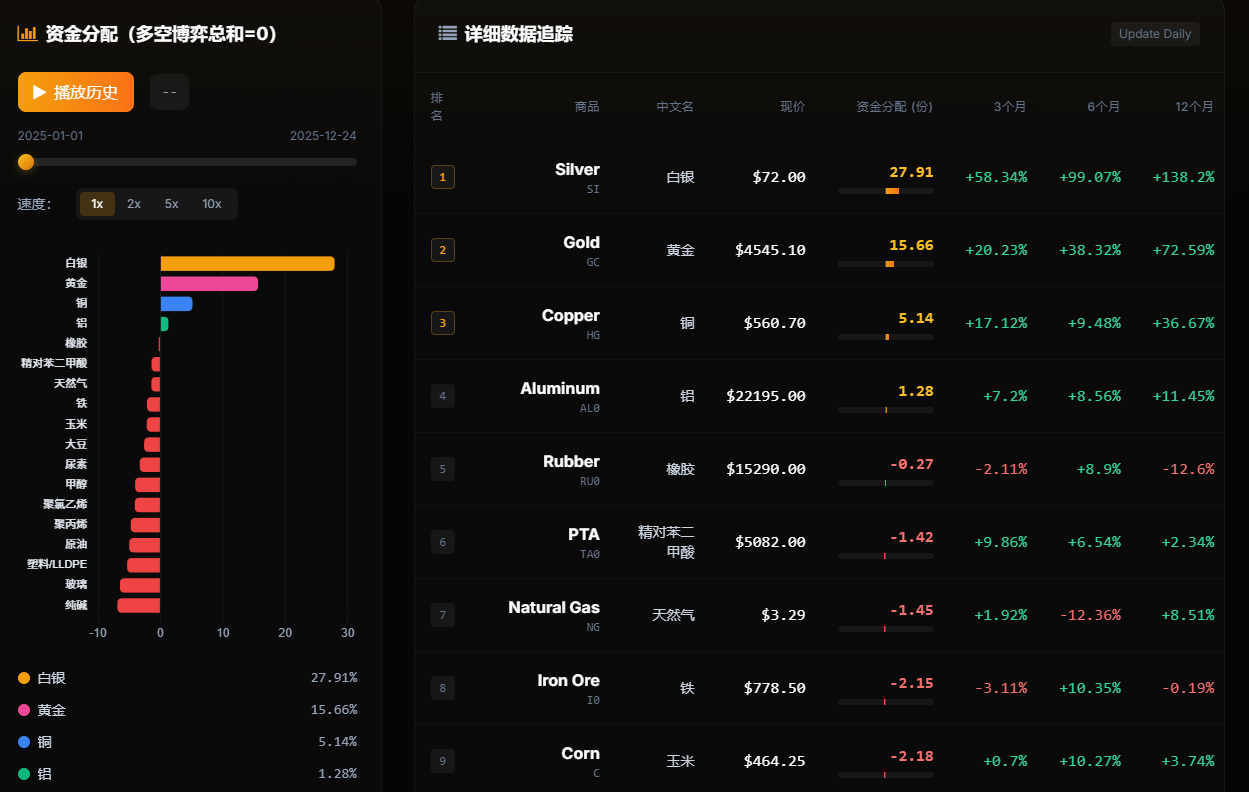This screenshot has width=1249, height=792.
Task: Click the bar chart icon beside 资金分配 title
Action: (x=26, y=33)
